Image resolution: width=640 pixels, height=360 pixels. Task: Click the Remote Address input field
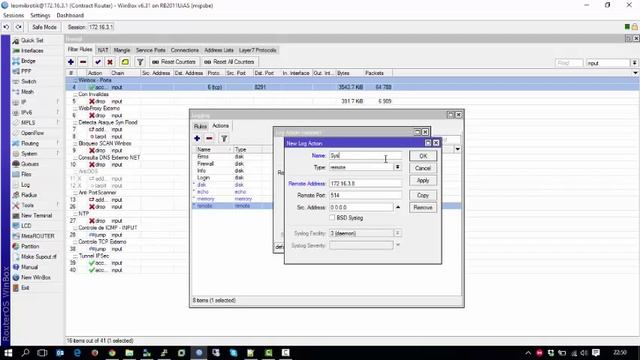tap(365, 184)
